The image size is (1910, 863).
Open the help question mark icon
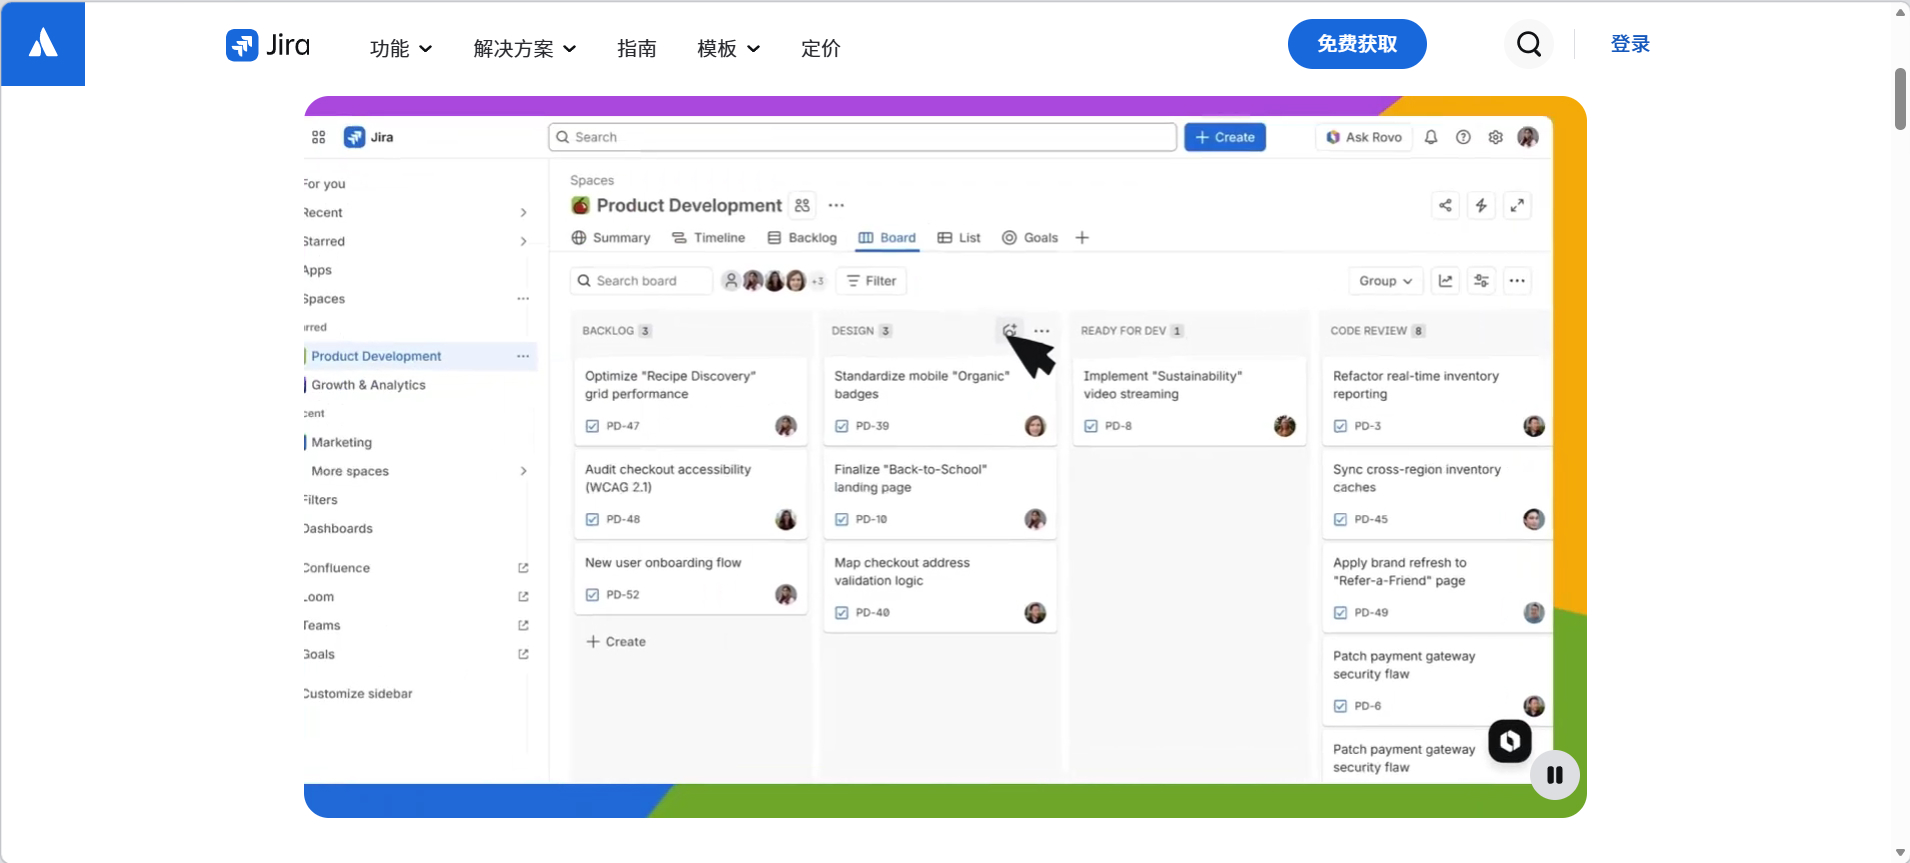click(x=1463, y=137)
